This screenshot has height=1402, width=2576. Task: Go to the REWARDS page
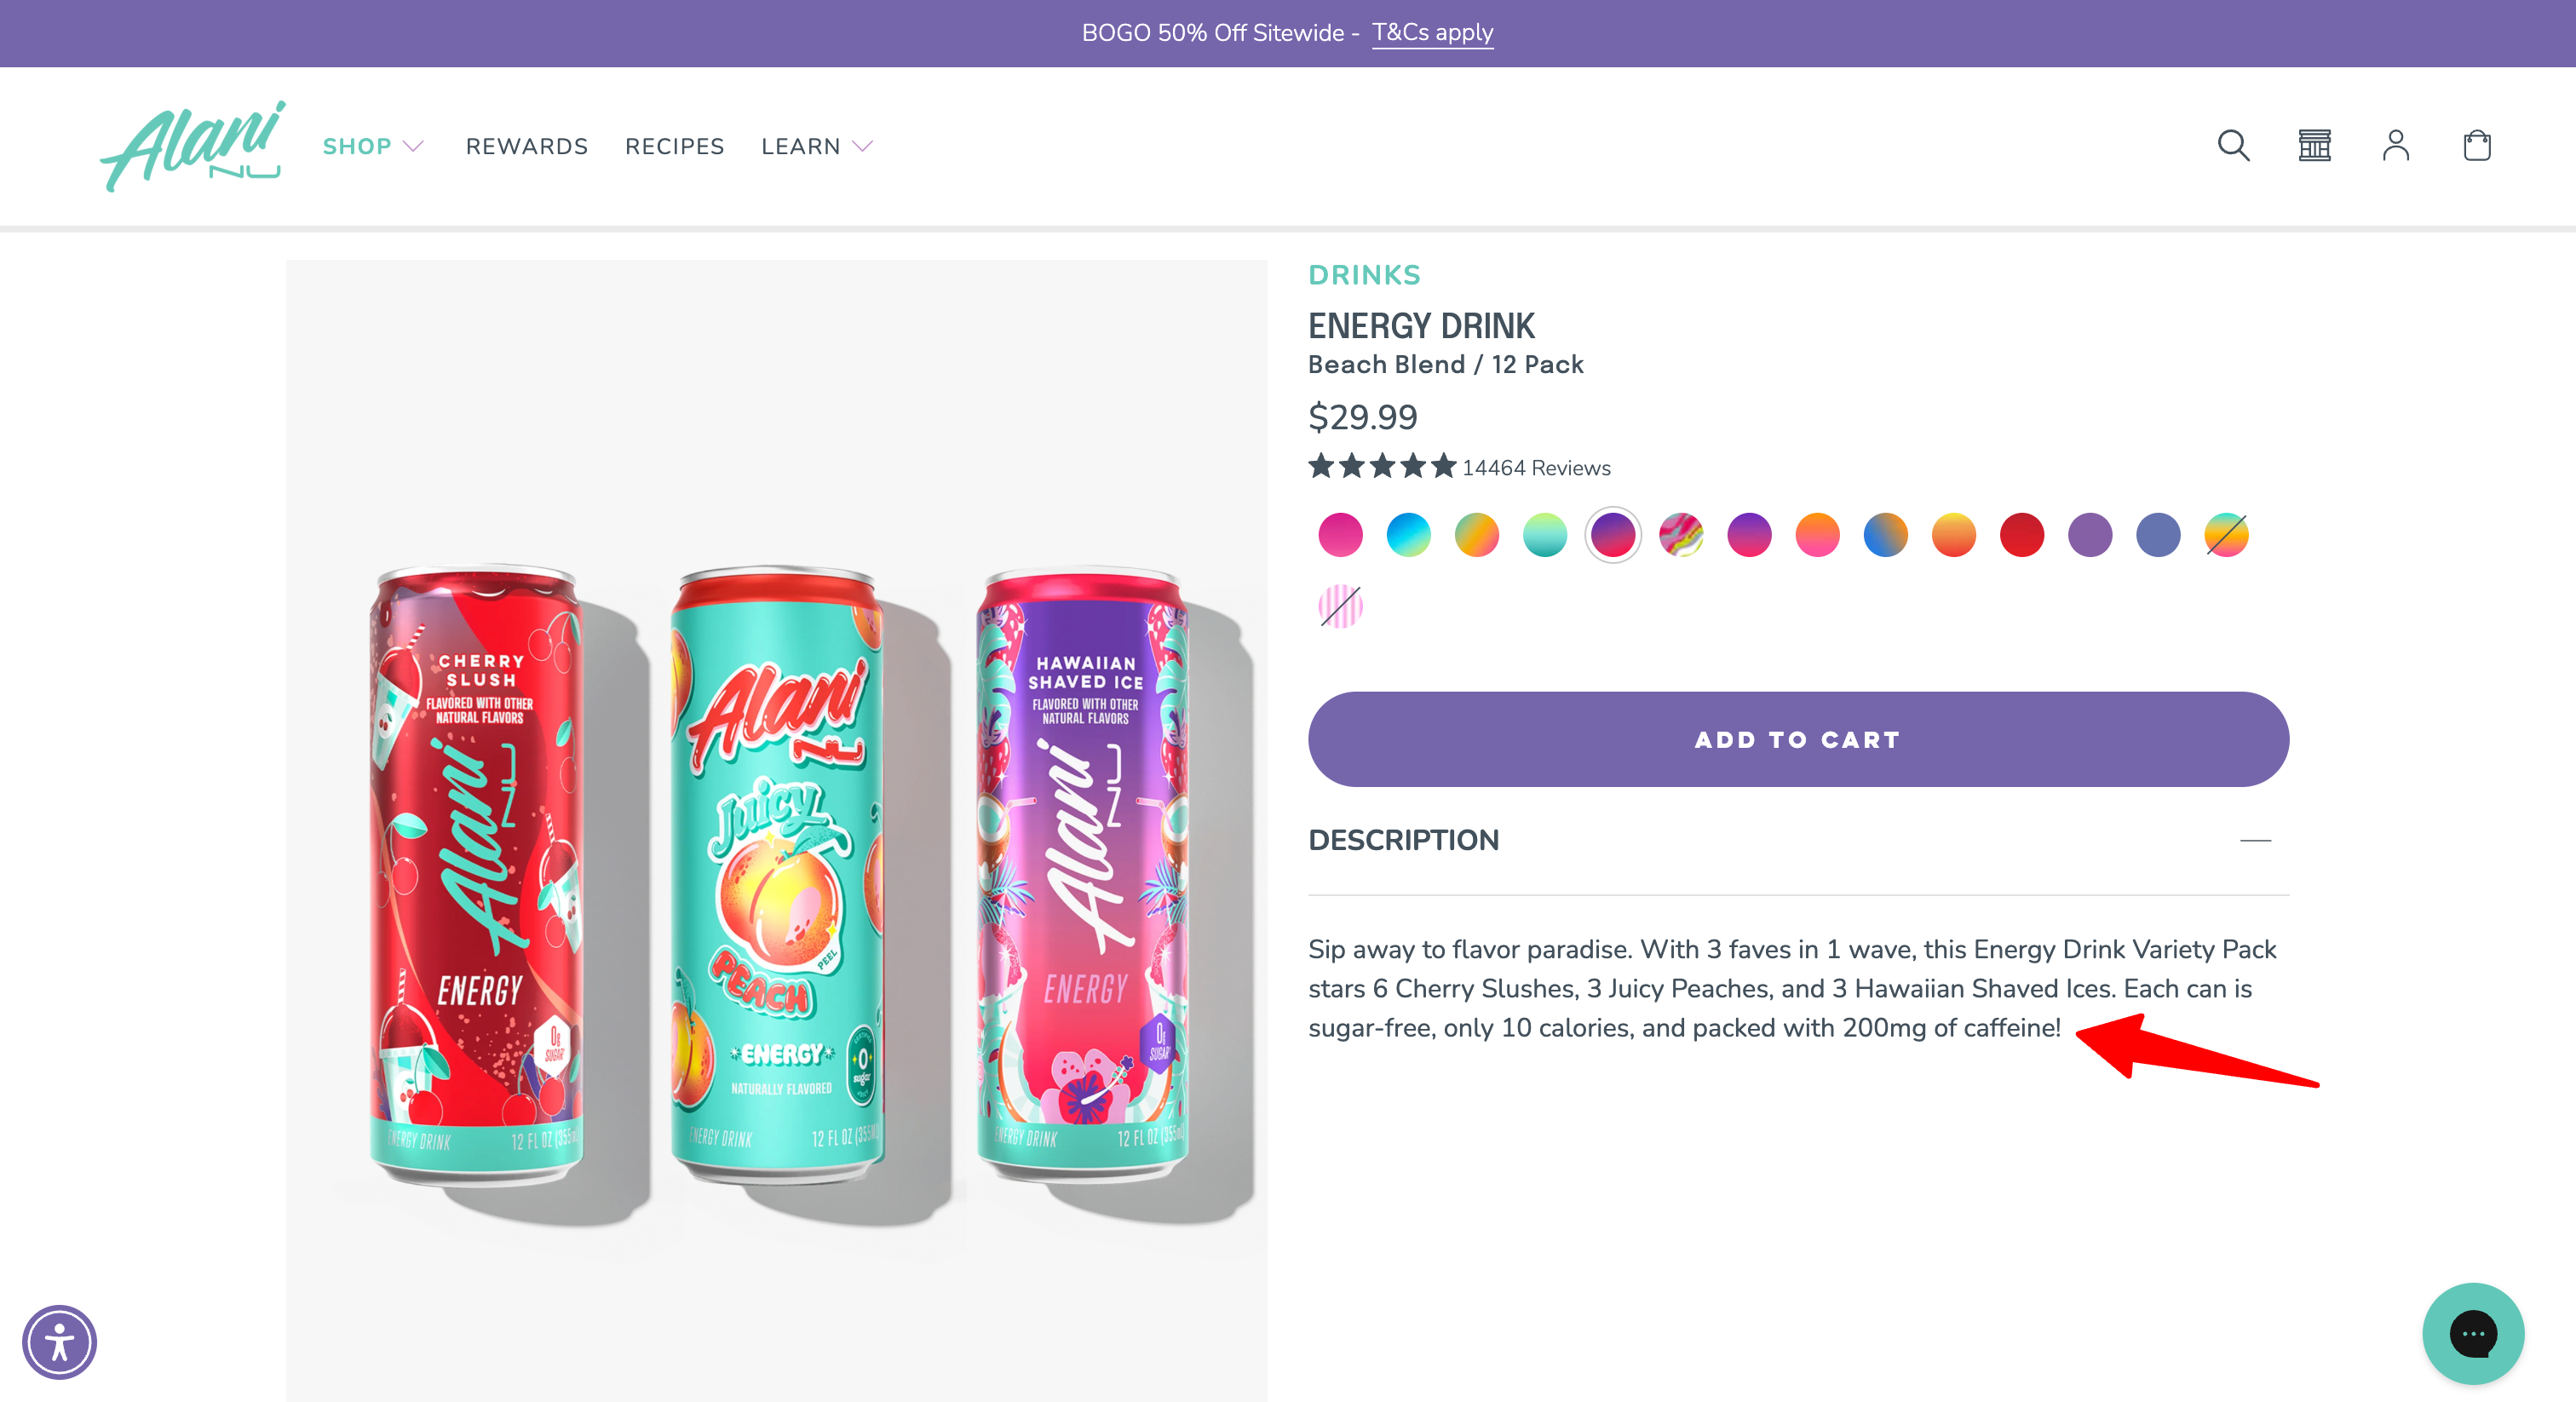click(x=527, y=147)
